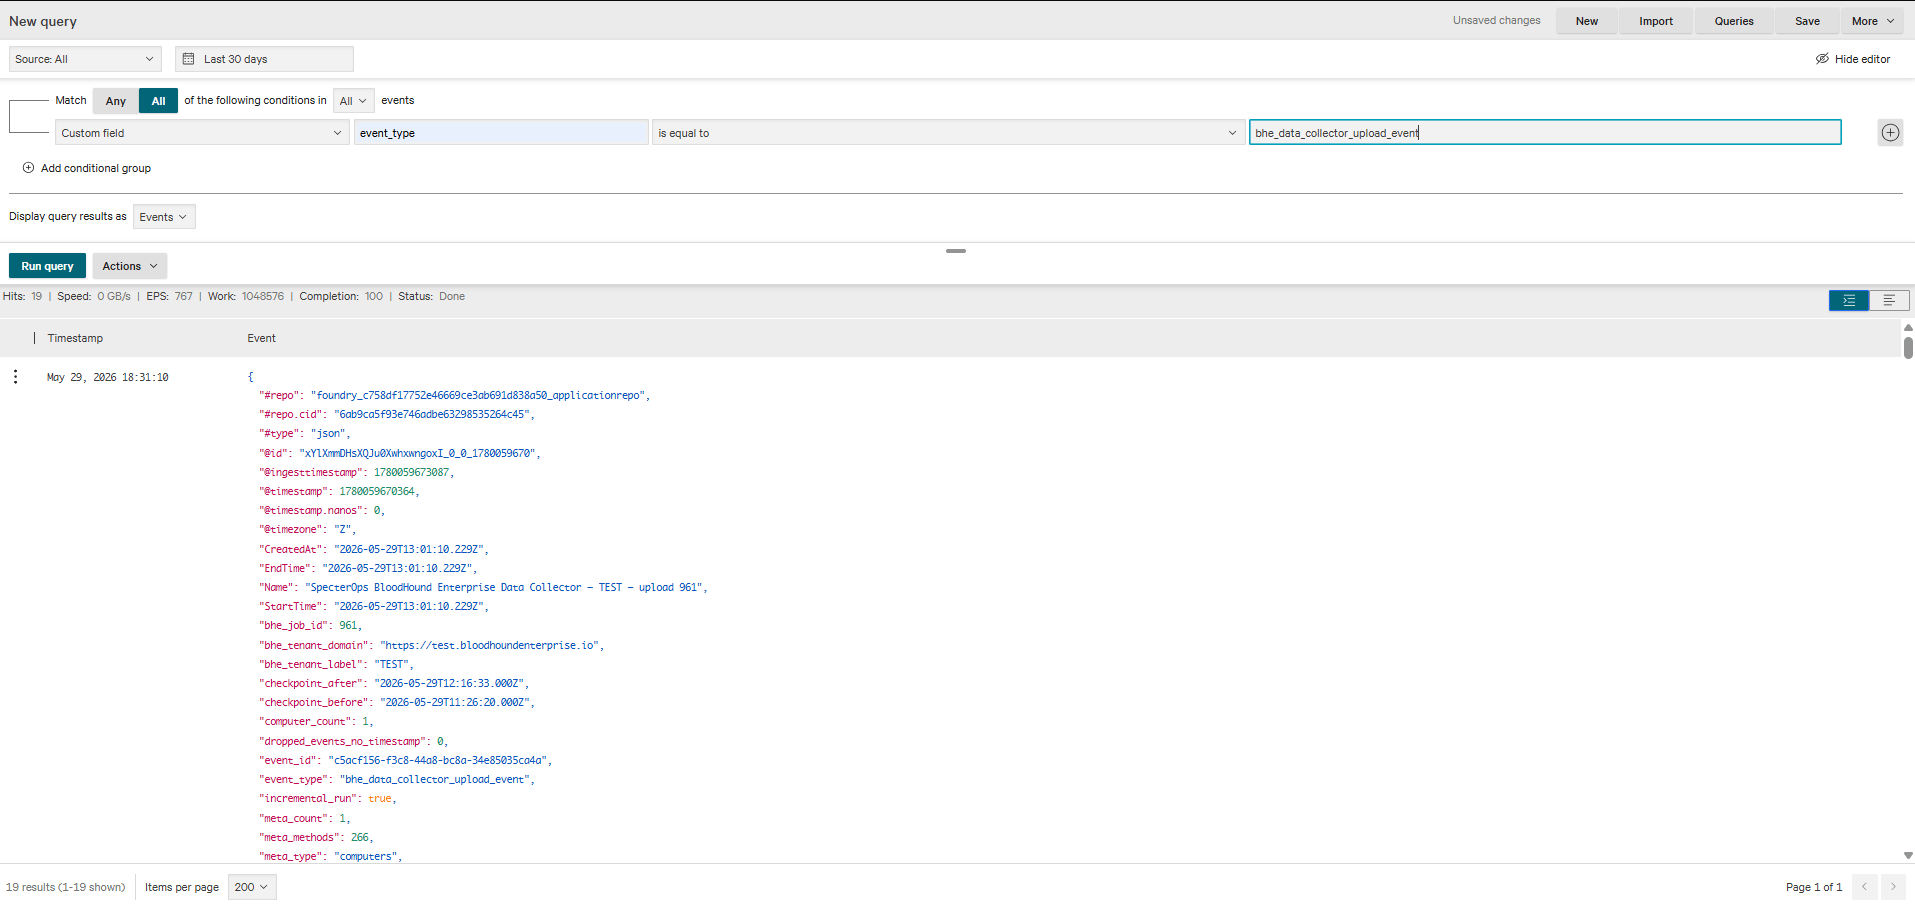
Task: Select the indented event view icon
Action: tap(1849, 300)
